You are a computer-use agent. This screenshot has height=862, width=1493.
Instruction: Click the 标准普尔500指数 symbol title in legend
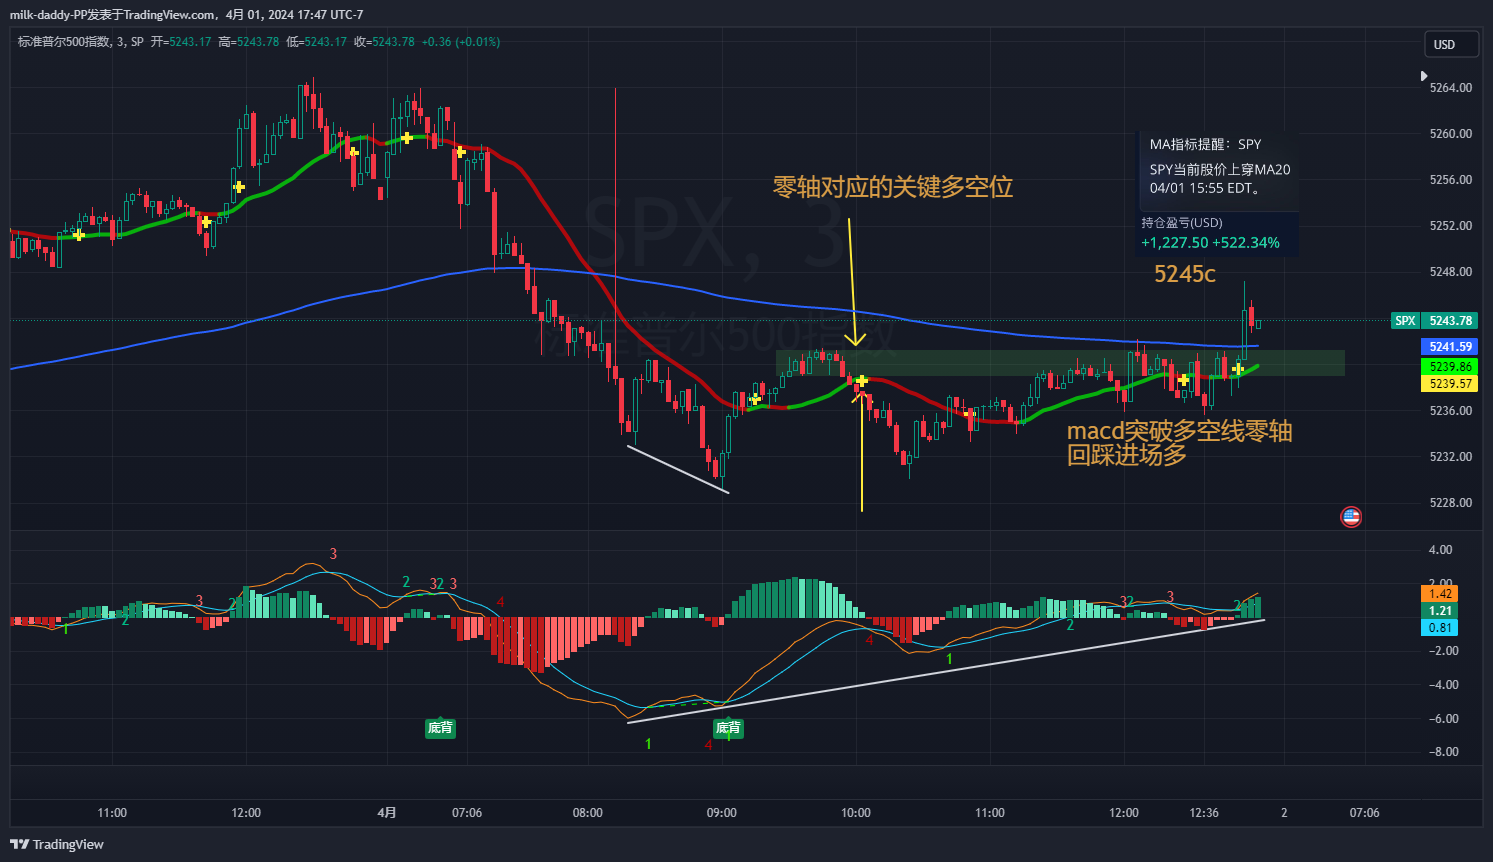(x=65, y=42)
